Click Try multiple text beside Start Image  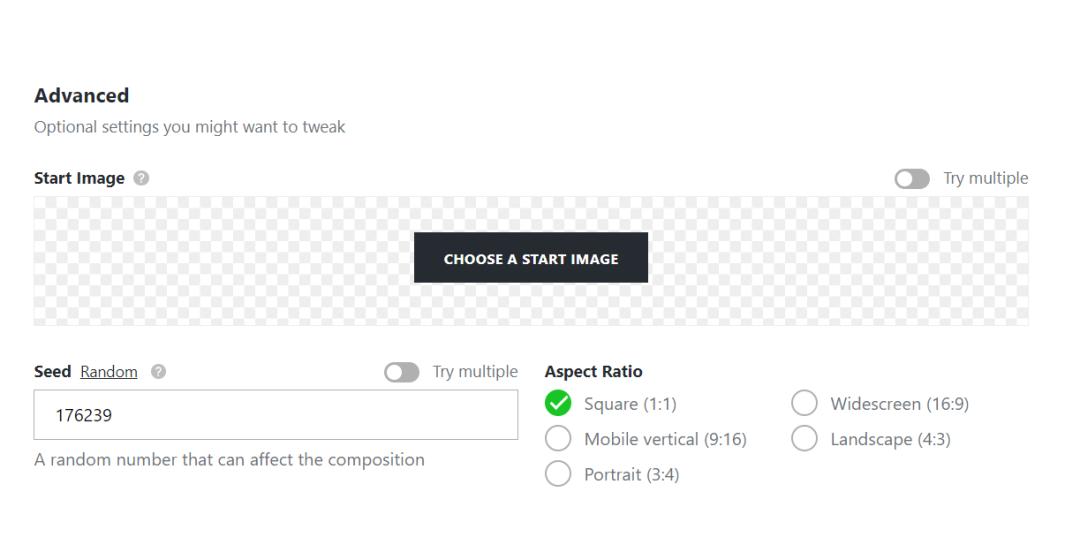tap(985, 179)
